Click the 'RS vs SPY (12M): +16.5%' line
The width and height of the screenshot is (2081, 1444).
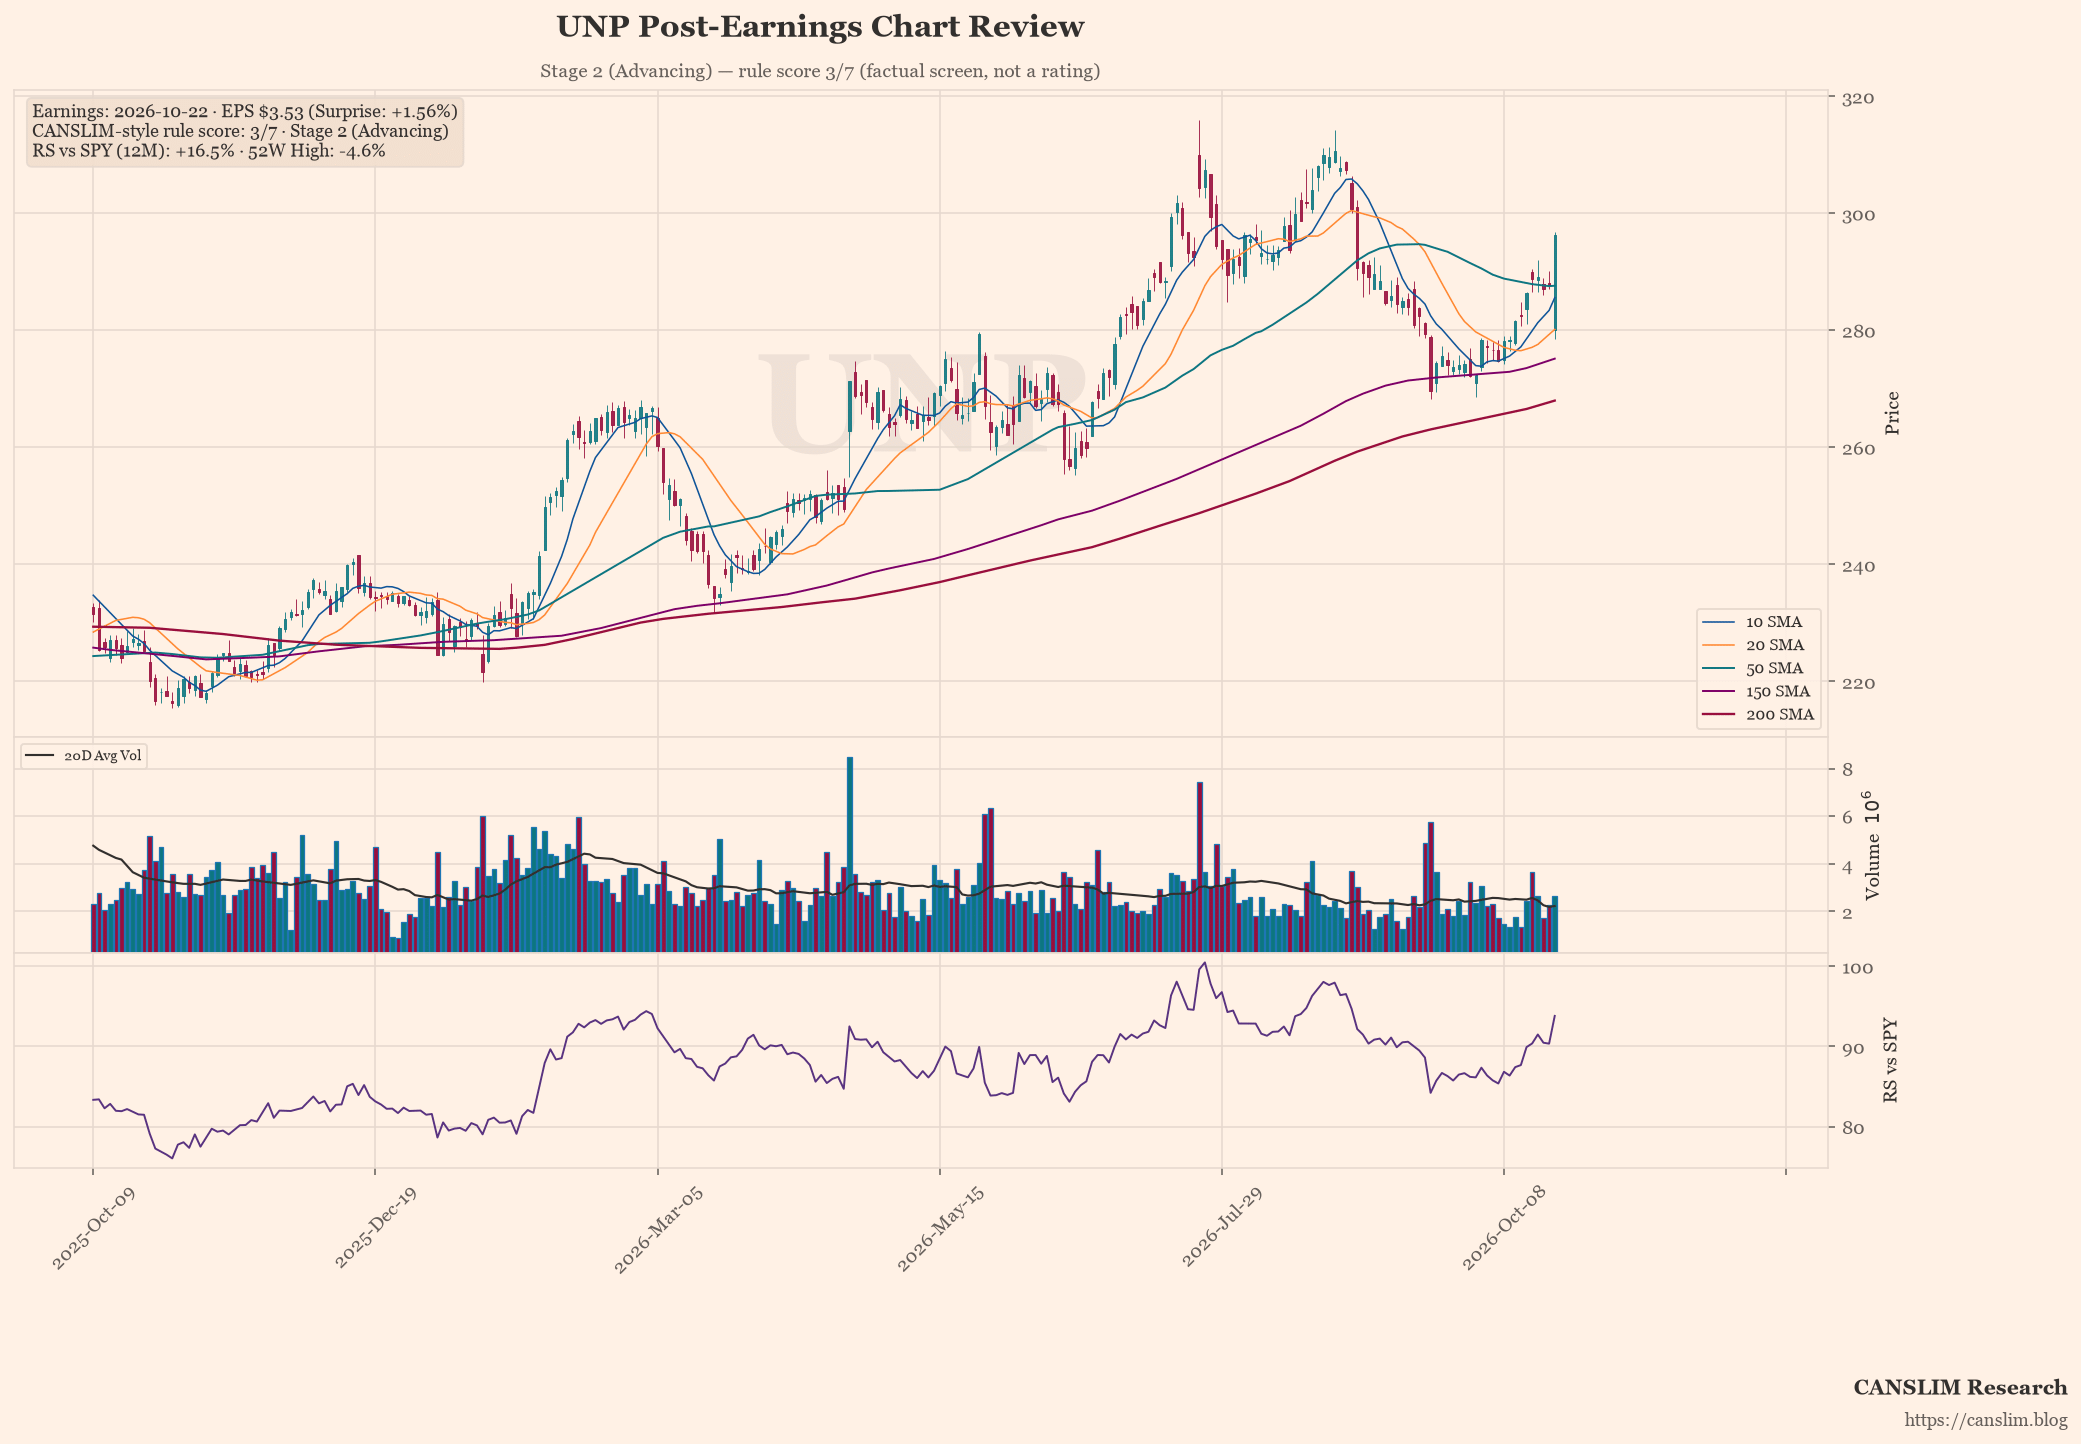209,151
